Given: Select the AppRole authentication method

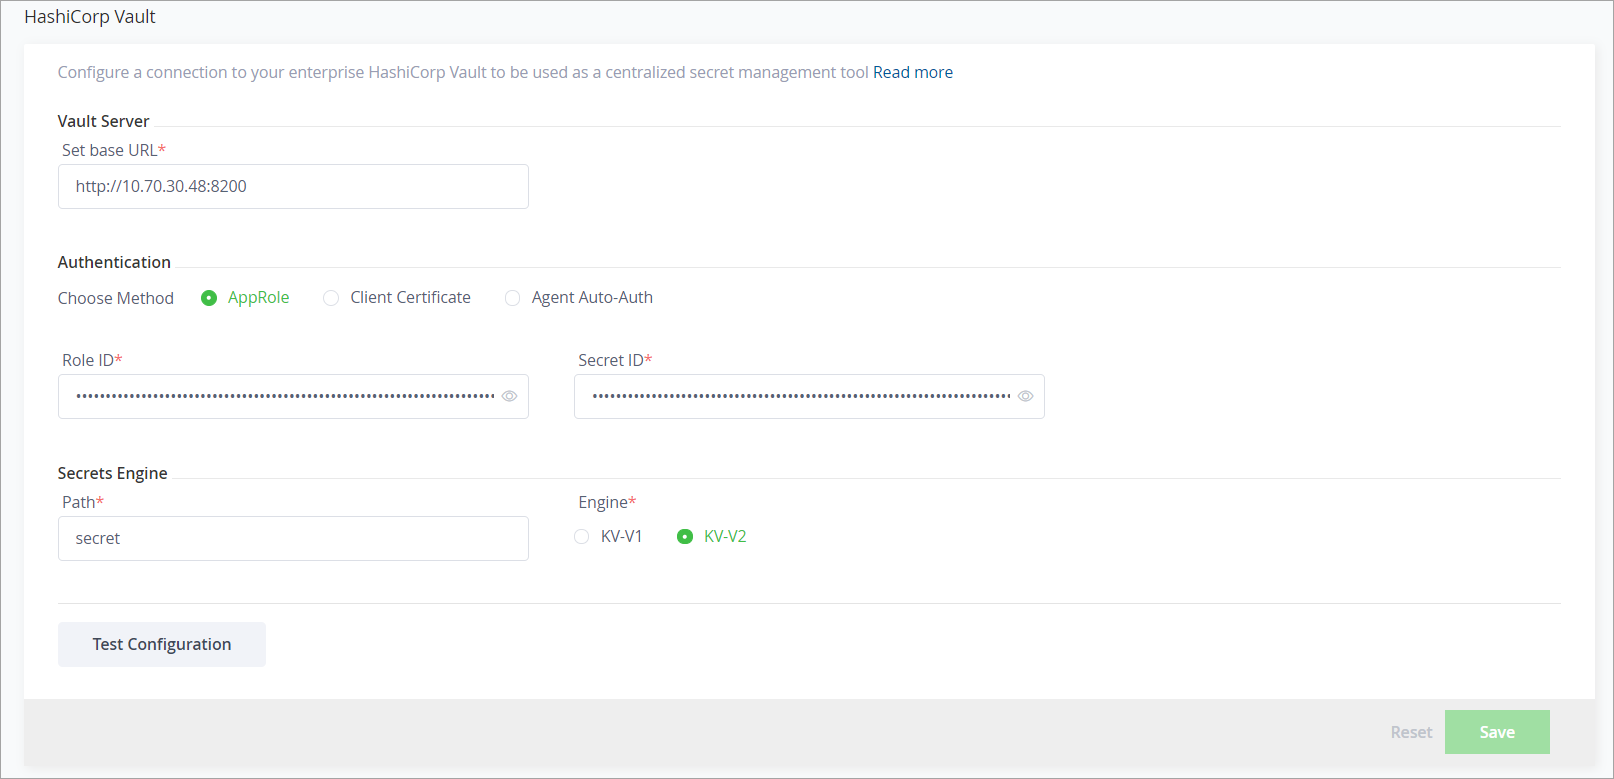Looking at the screenshot, I should pos(245,298).
